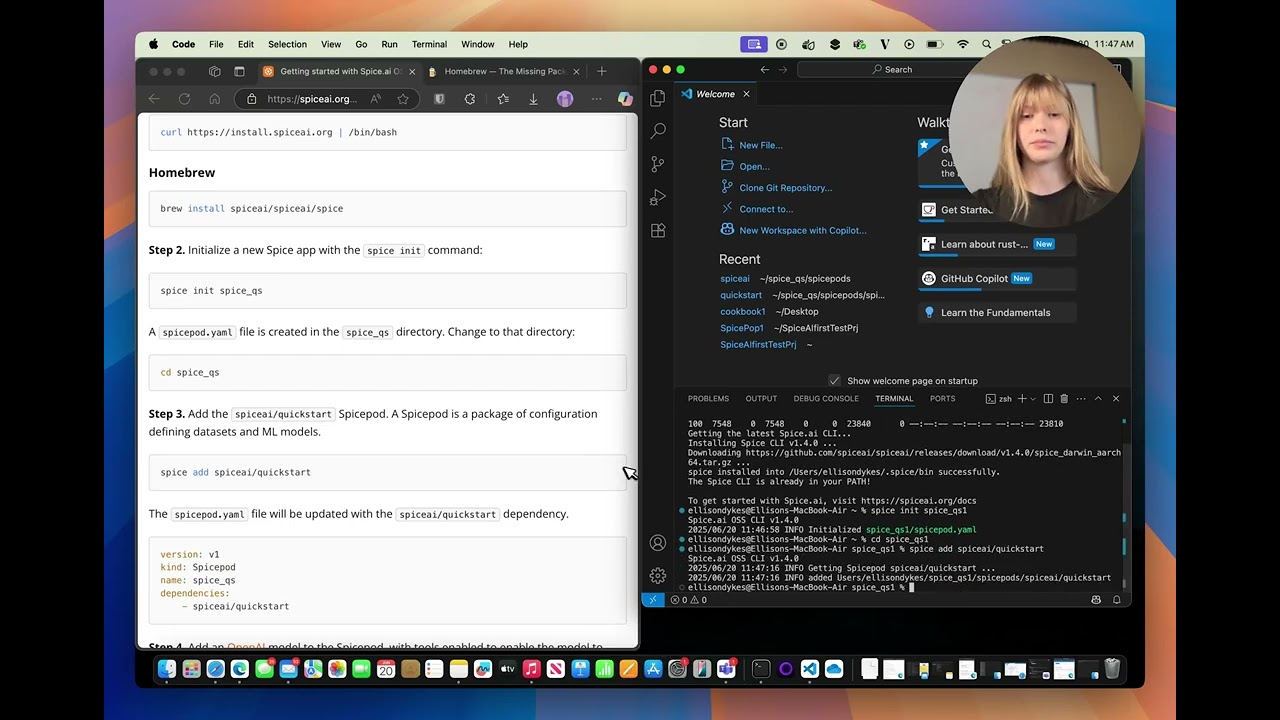The width and height of the screenshot is (1280, 720).
Task: Toggle vertical tabs icon in browser
Action: 239,72
